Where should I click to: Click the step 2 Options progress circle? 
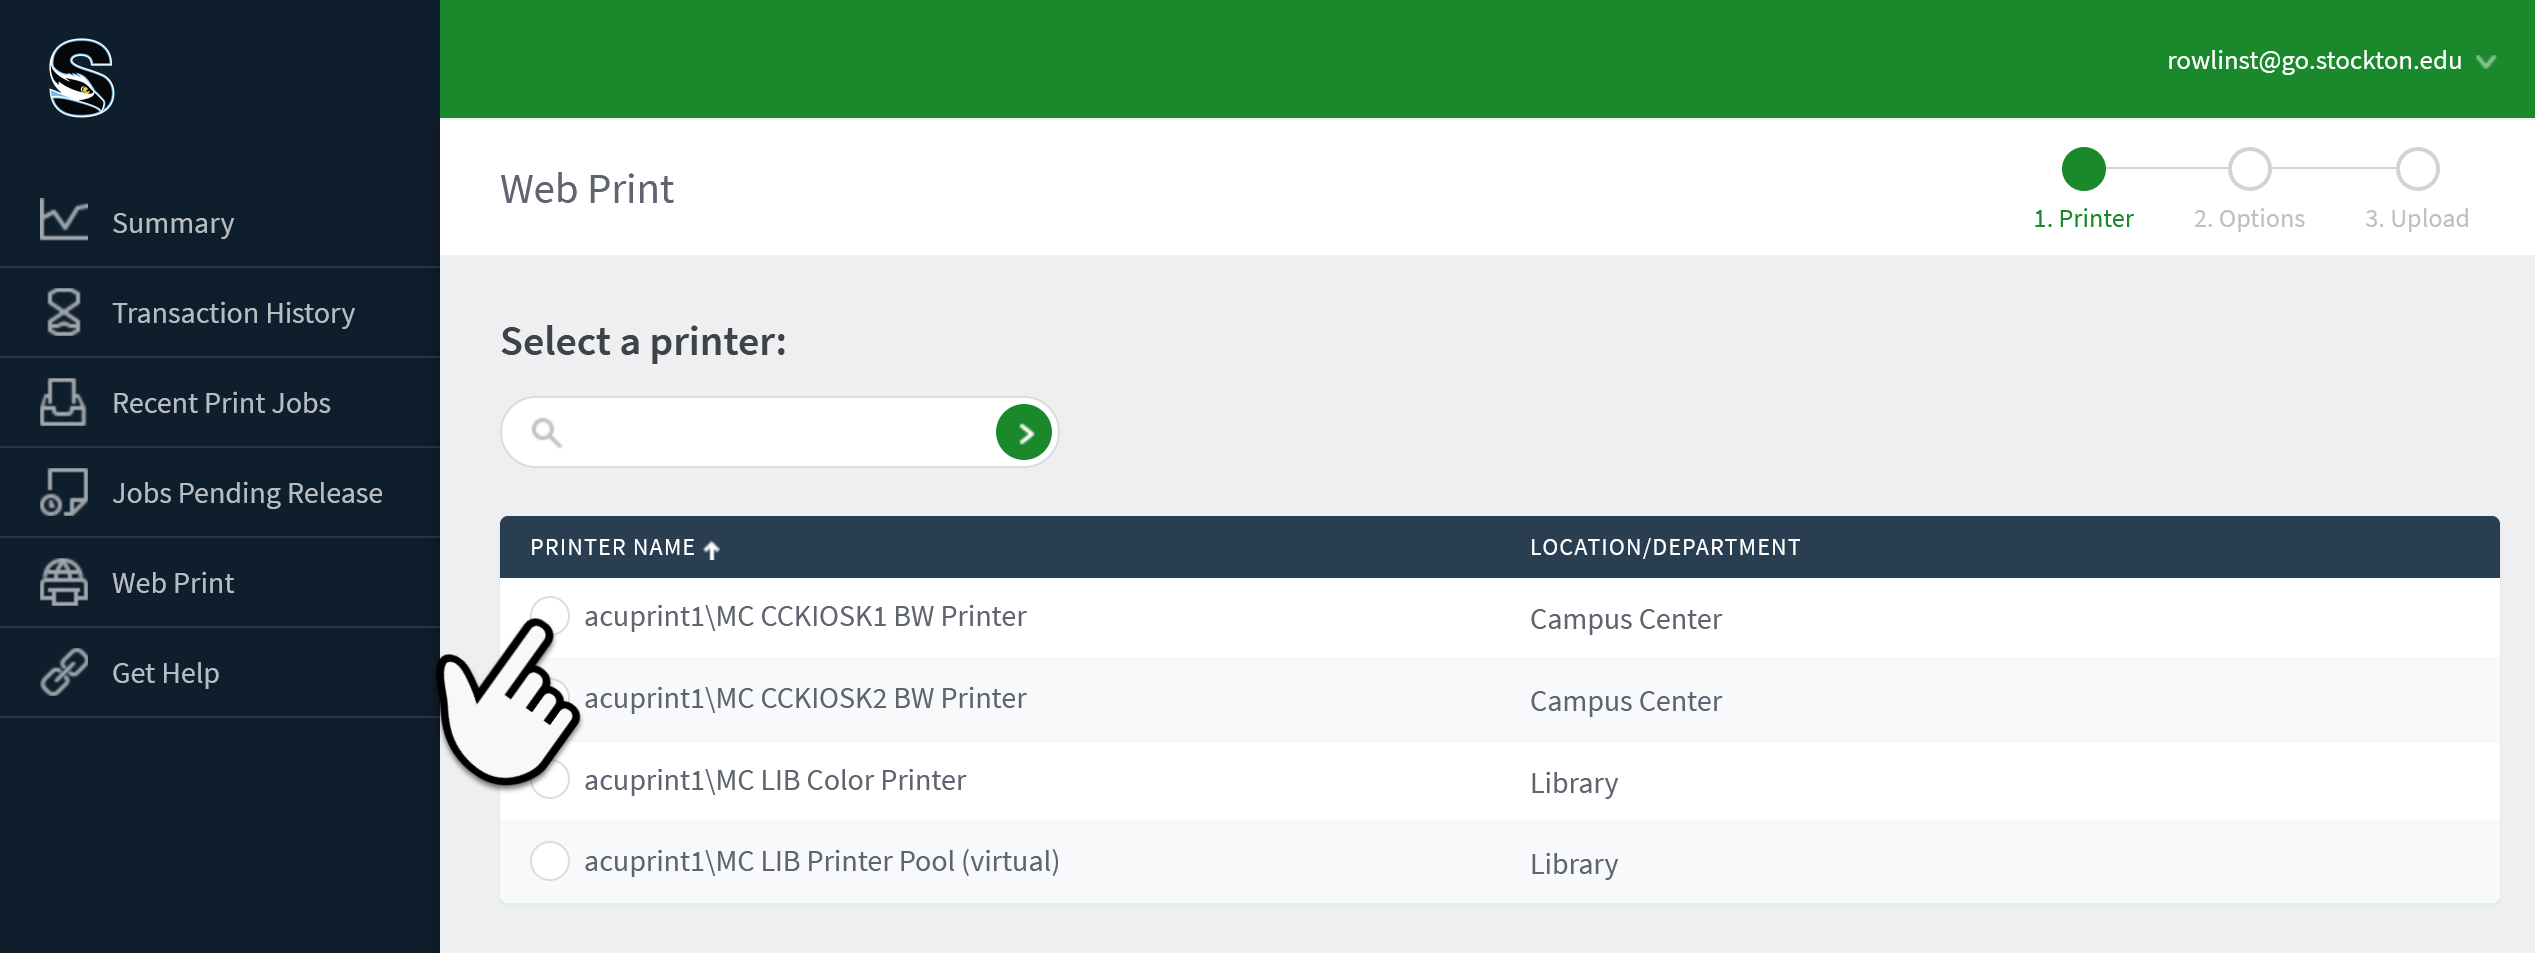pos(2249,169)
